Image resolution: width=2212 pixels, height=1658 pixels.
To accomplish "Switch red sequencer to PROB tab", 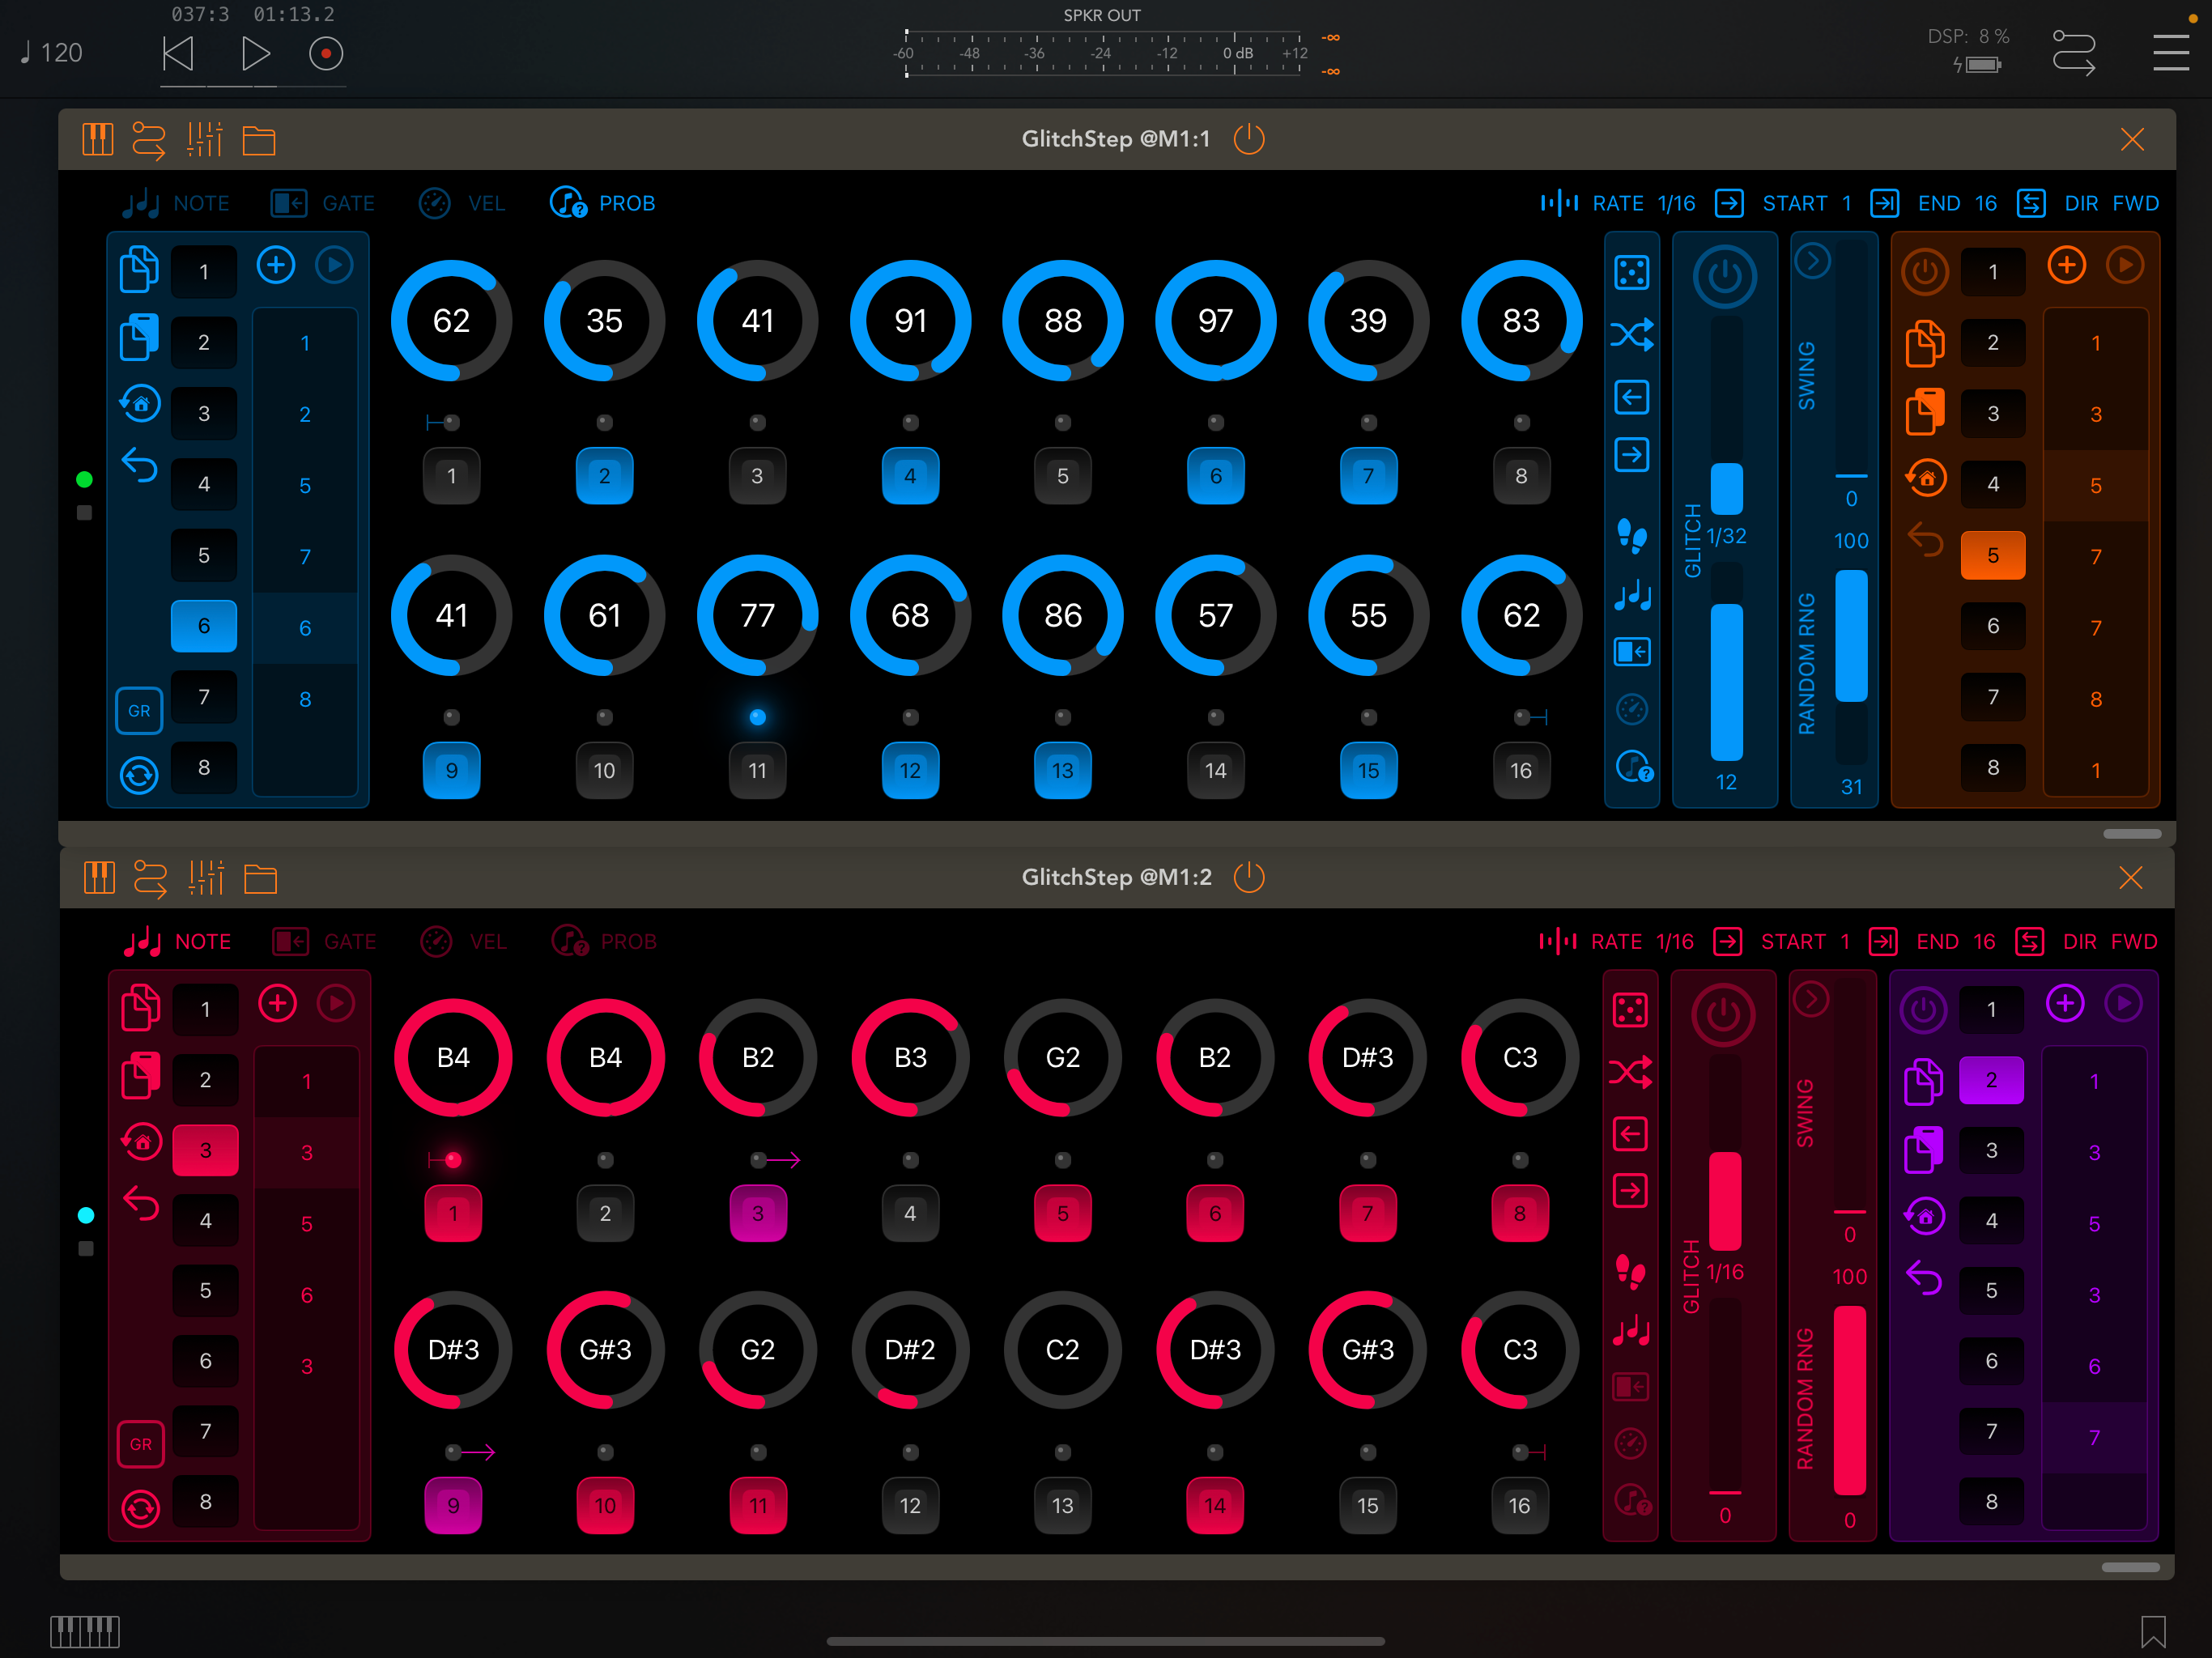I will tap(605, 942).
